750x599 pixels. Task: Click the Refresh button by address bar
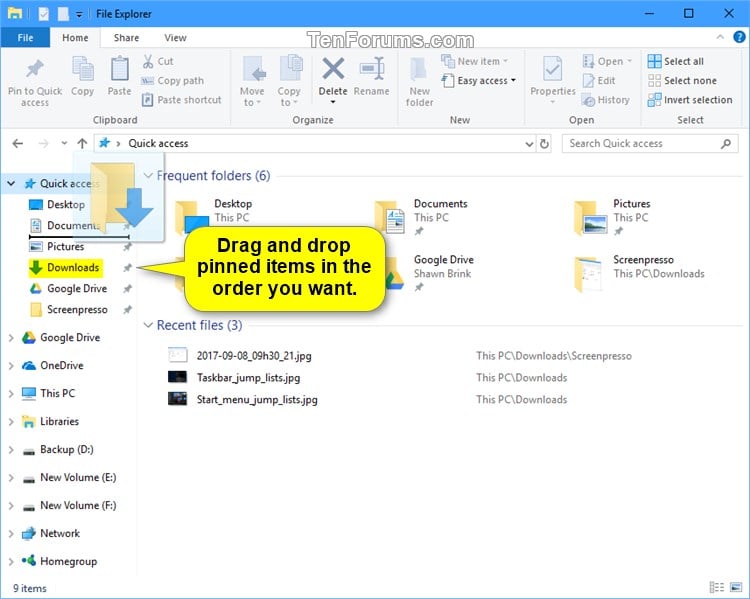pos(544,144)
